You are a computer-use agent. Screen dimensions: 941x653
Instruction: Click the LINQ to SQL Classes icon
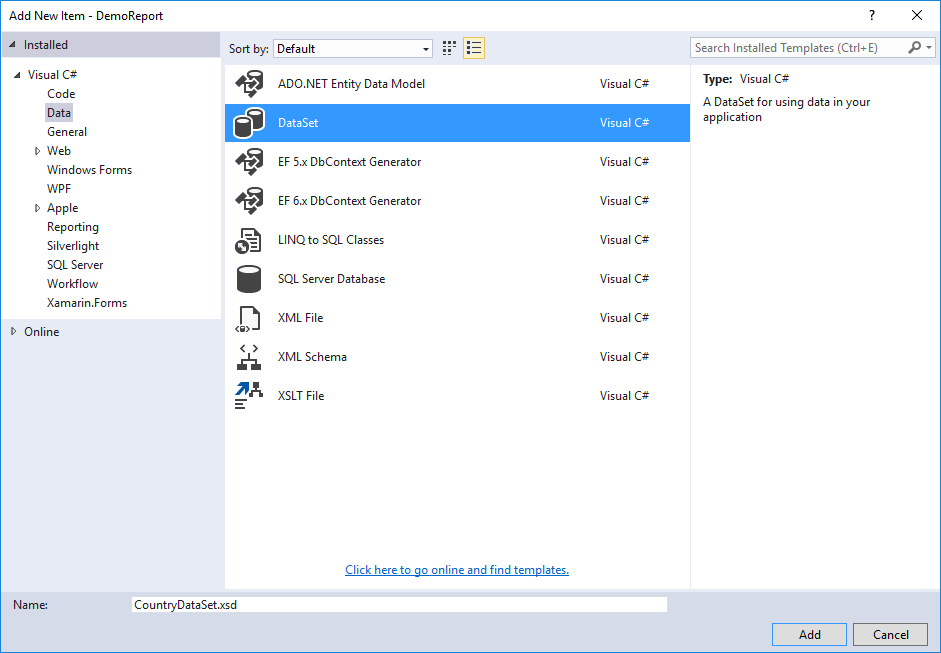(x=249, y=240)
